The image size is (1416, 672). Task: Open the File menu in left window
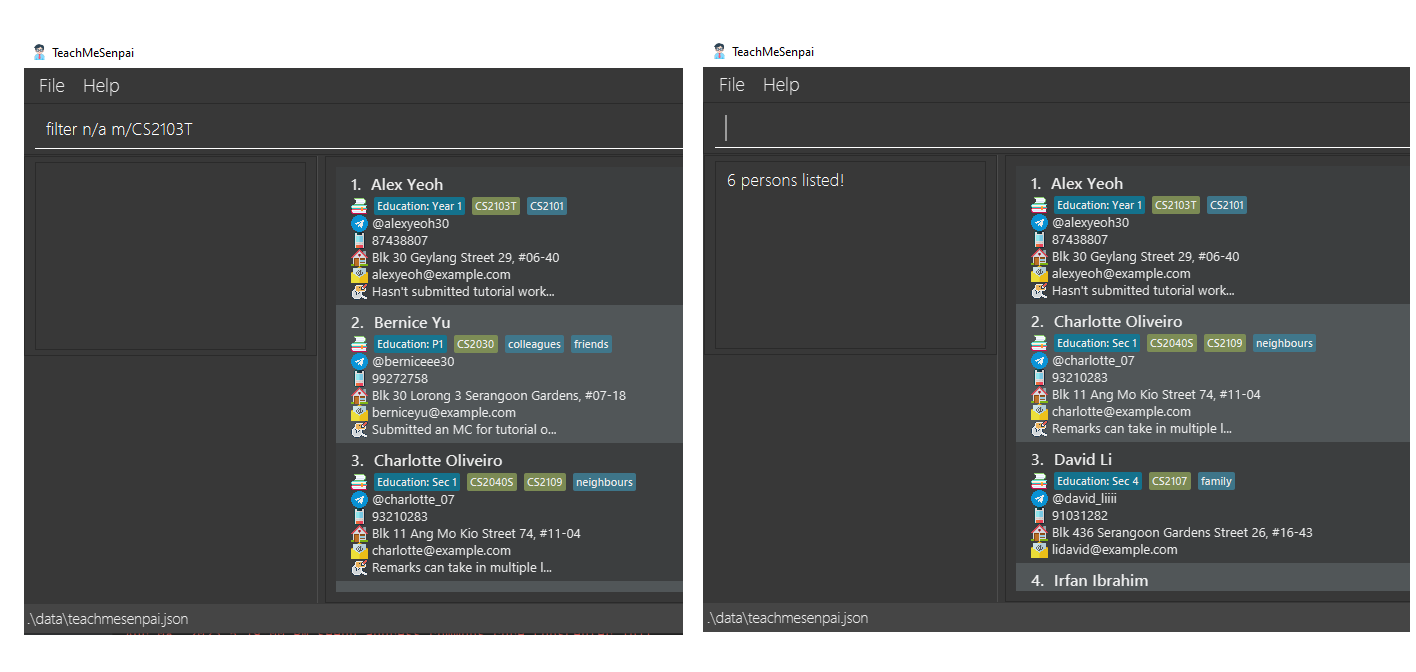point(52,86)
